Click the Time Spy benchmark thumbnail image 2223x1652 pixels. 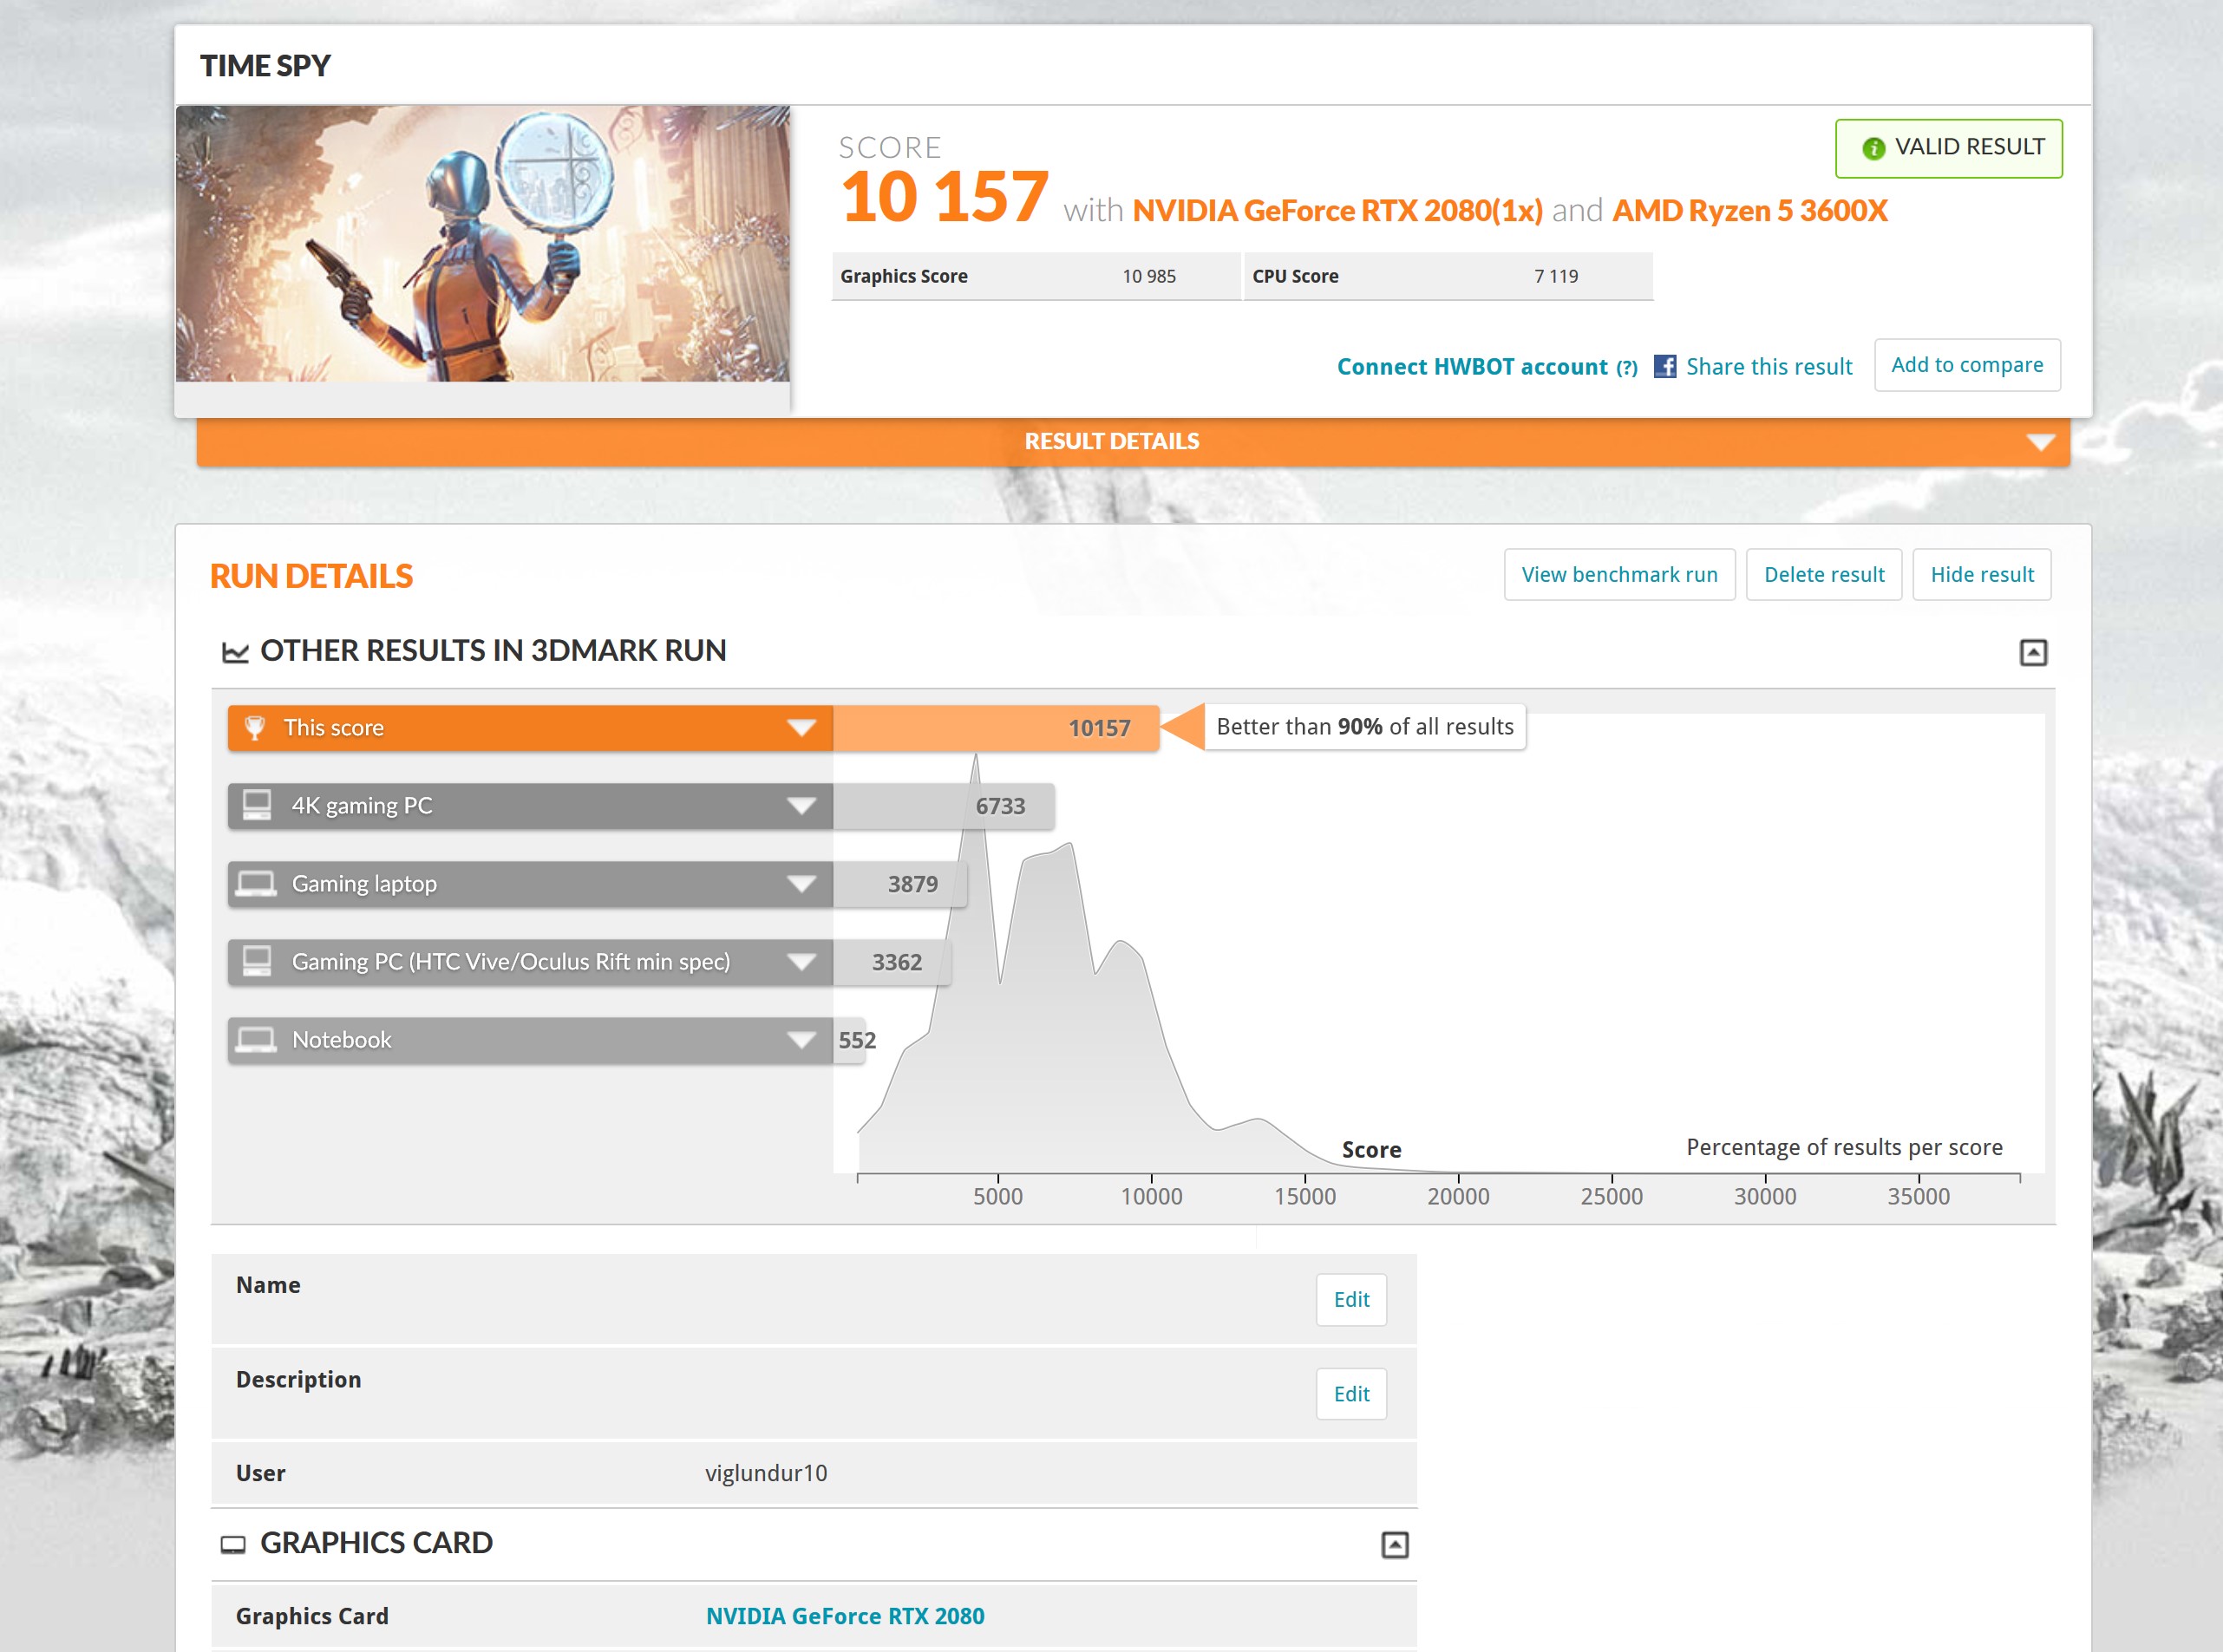click(483, 244)
